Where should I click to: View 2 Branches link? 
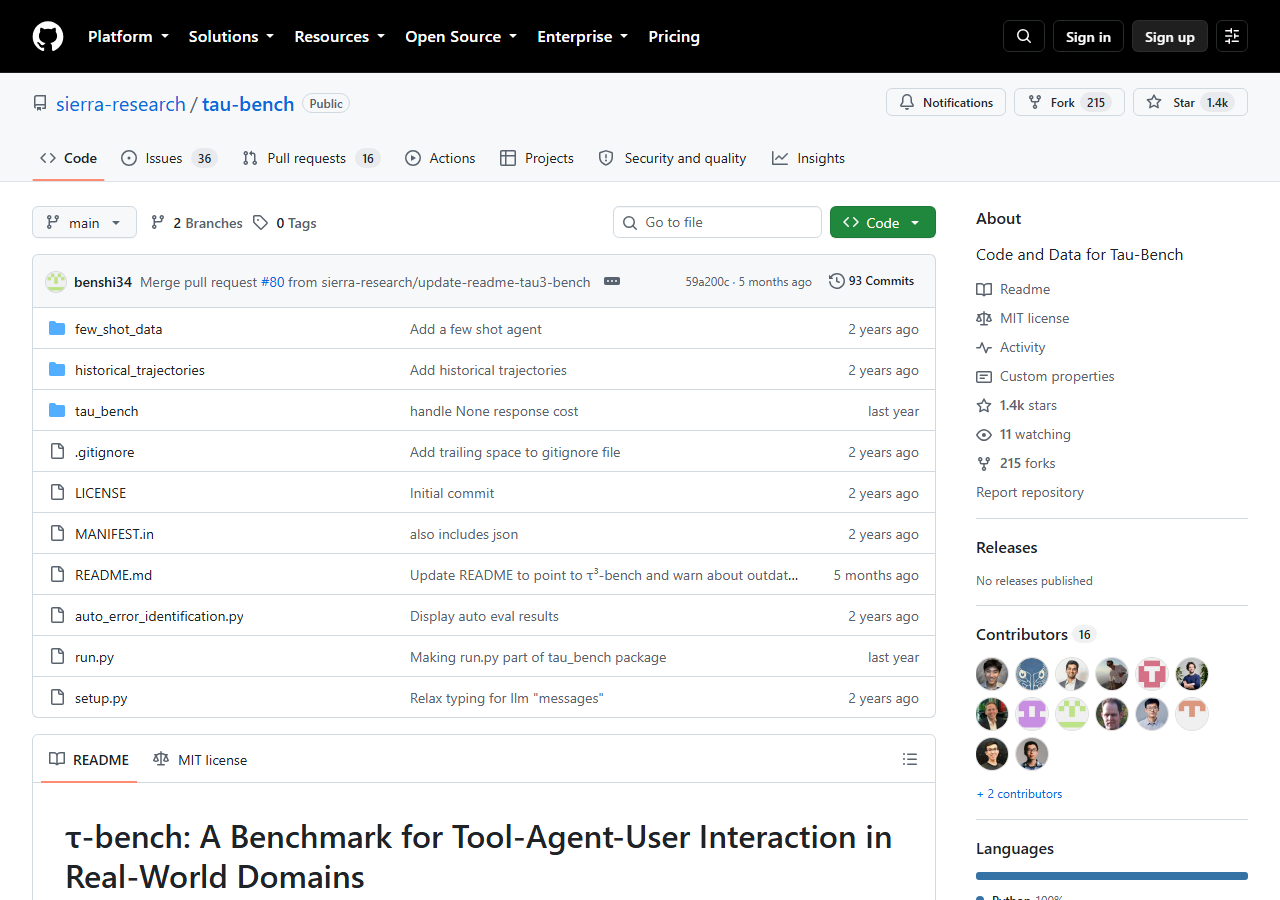(196, 223)
